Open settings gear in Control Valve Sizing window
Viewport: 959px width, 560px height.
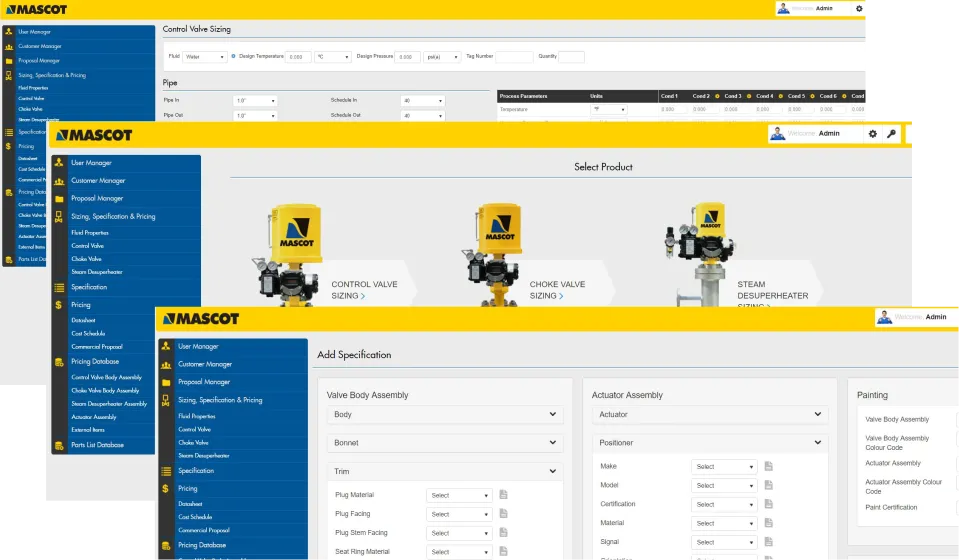tap(859, 9)
